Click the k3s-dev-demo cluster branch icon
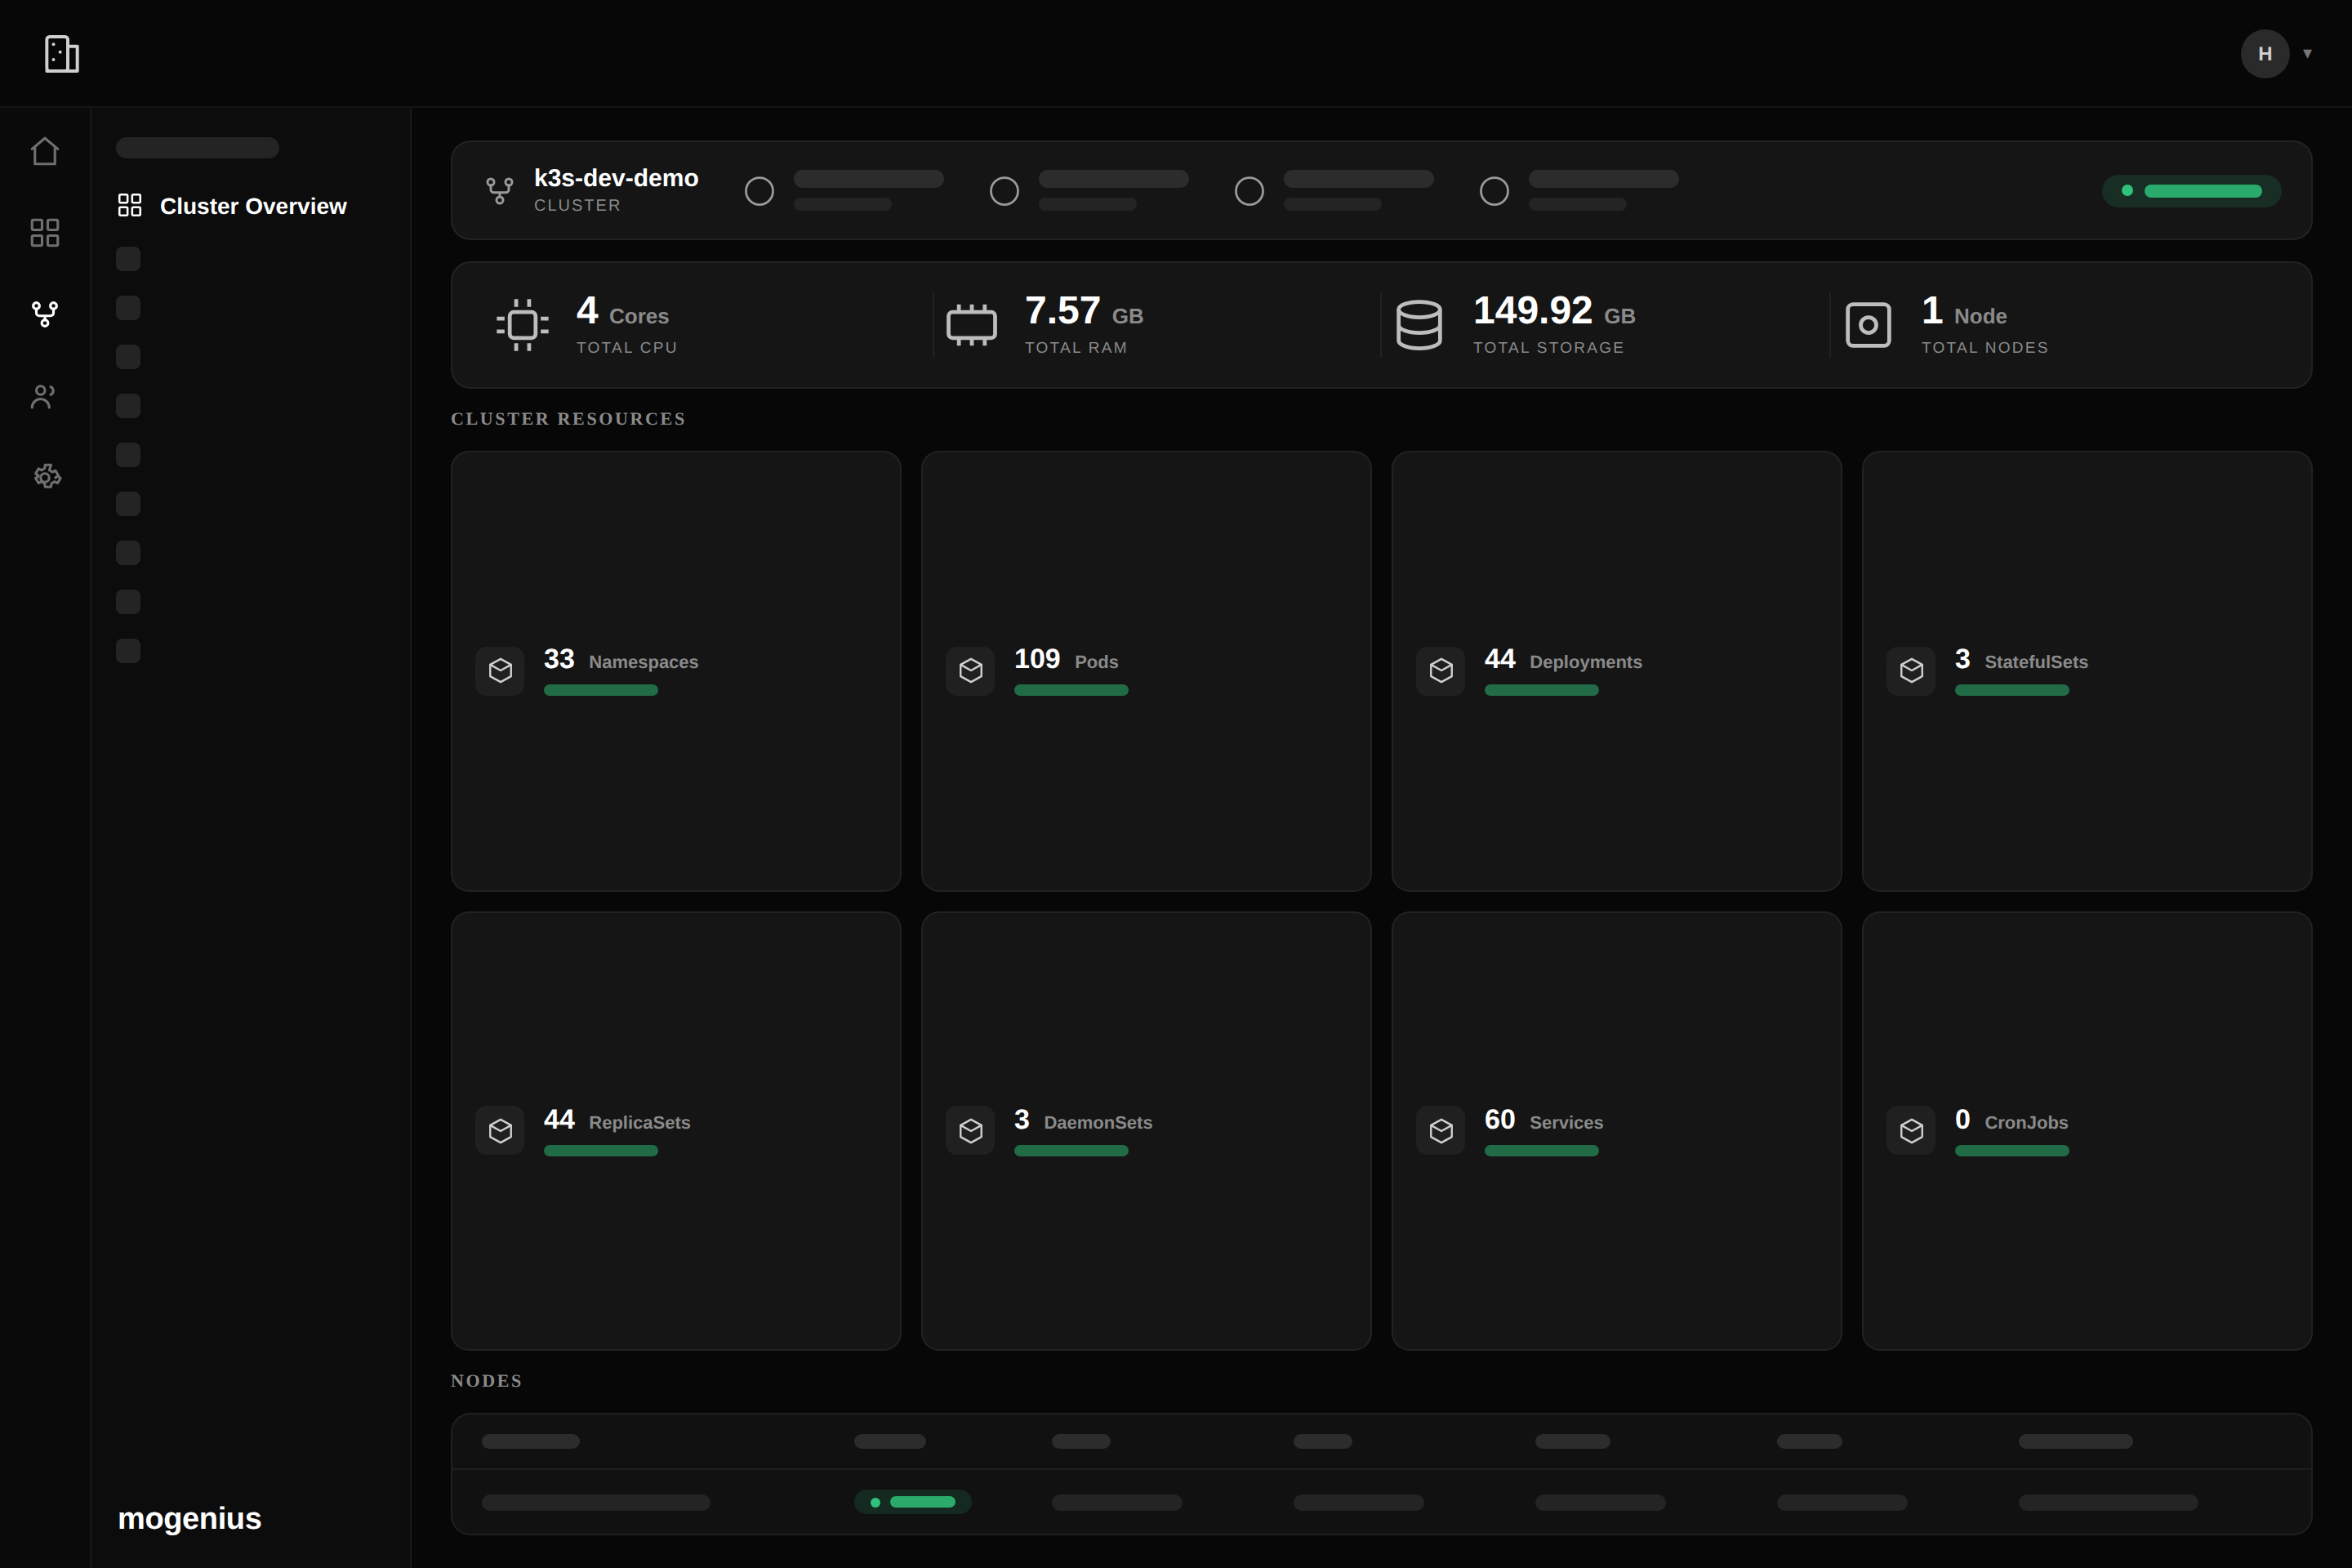 coord(500,190)
